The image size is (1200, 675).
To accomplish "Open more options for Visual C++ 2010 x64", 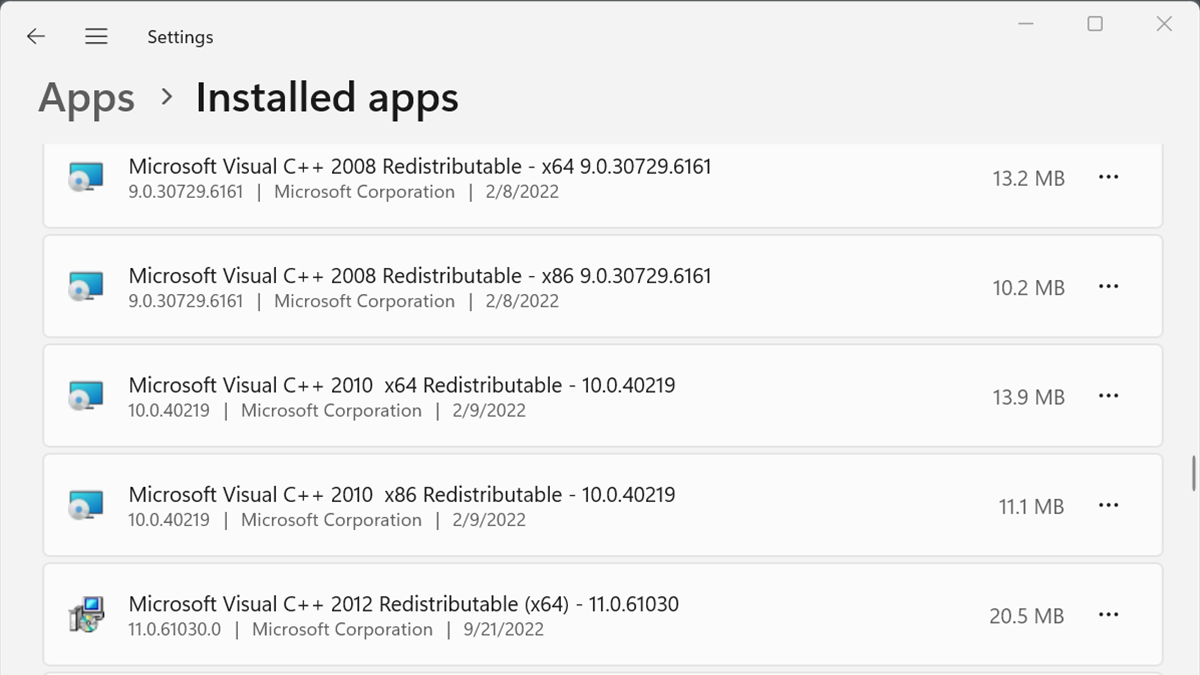I will pyautogui.click(x=1108, y=396).
